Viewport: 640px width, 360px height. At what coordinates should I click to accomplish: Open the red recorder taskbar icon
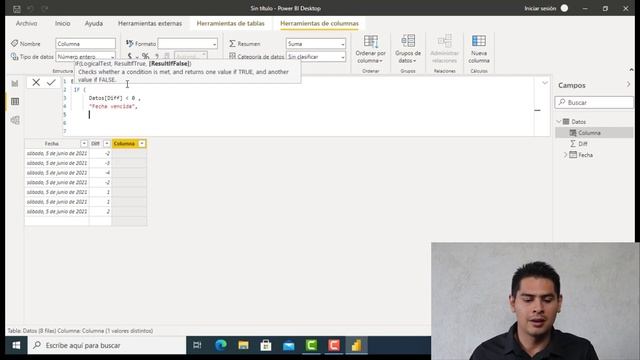point(334,345)
